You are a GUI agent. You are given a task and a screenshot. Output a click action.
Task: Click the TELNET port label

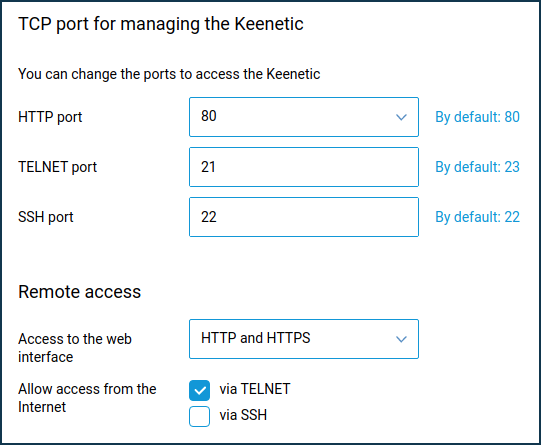coord(57,167)
